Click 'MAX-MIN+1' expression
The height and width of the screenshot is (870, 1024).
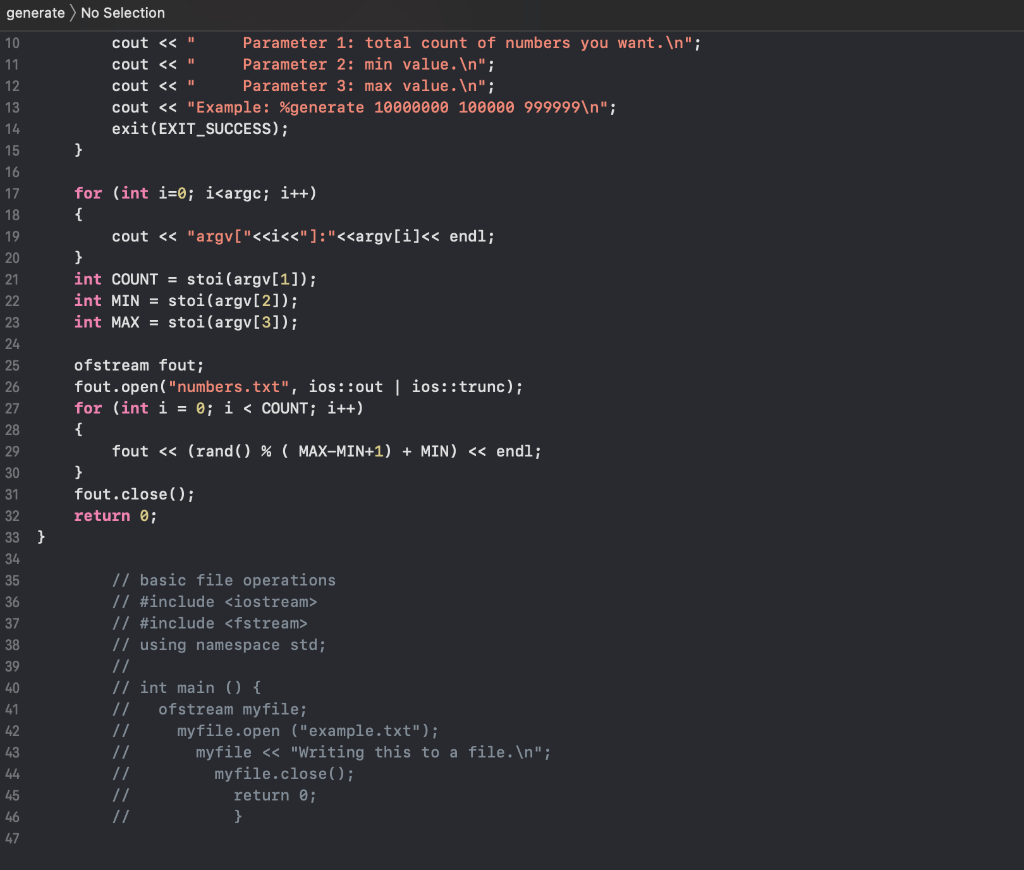(341, 452)
